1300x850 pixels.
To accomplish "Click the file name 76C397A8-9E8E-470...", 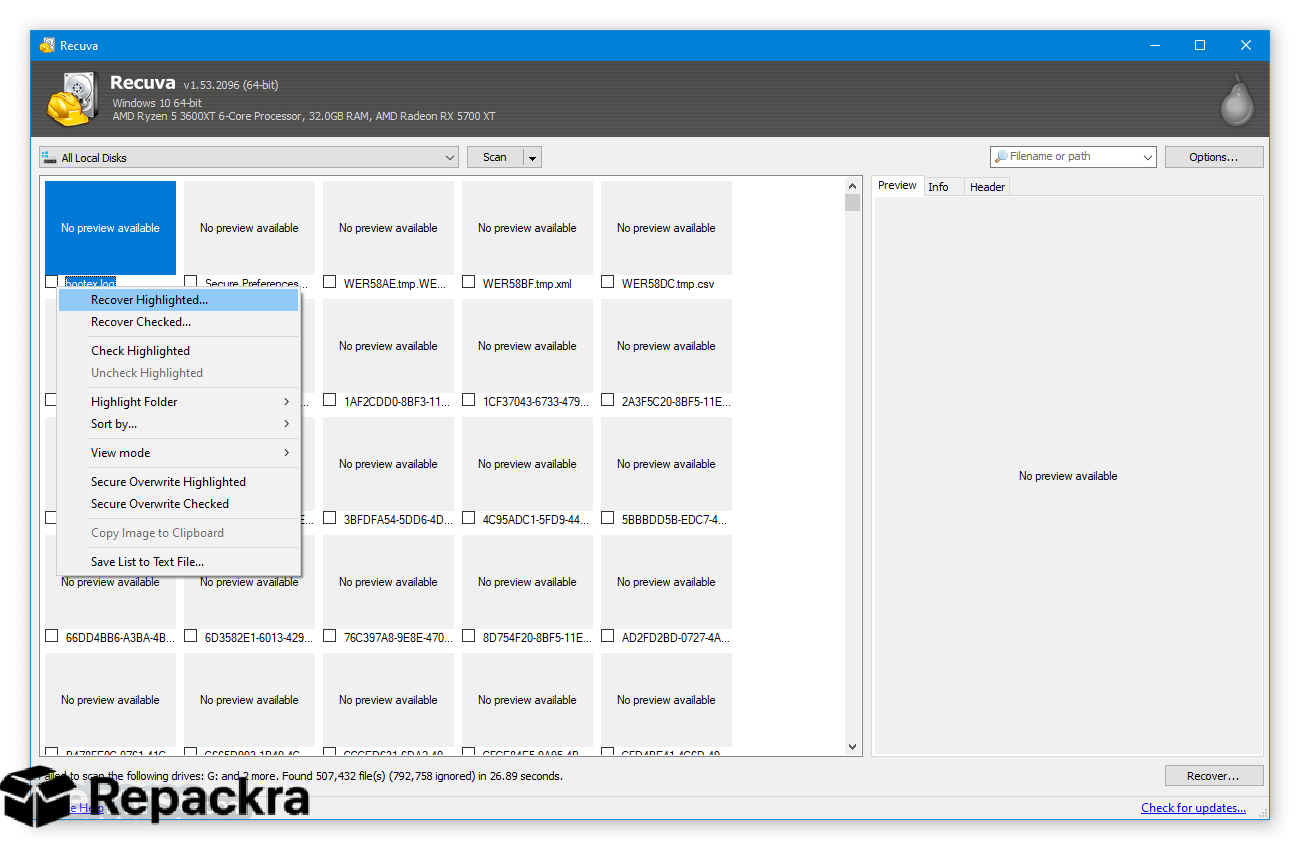I will (398, 638).
